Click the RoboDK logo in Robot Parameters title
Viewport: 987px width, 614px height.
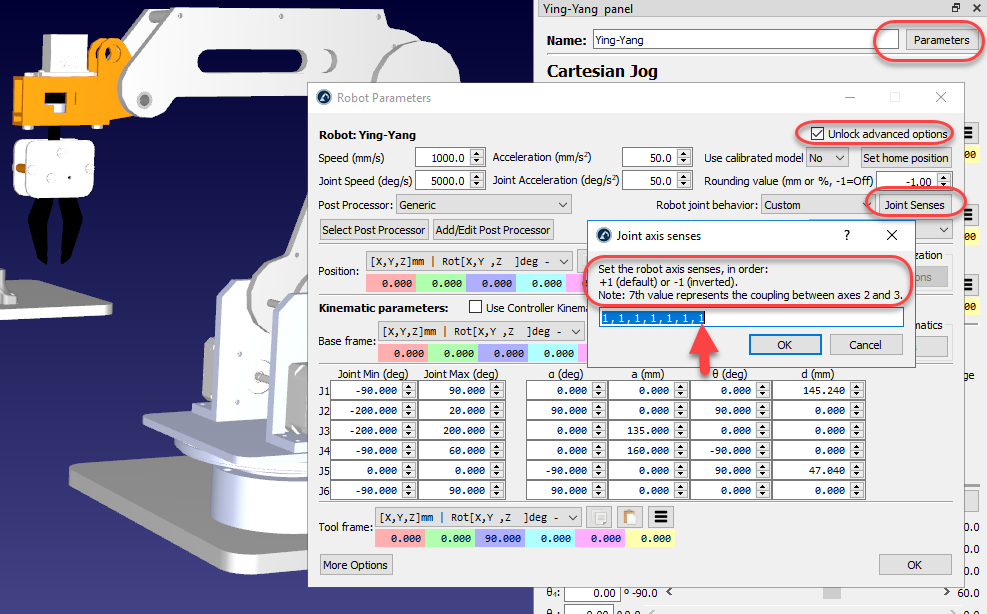point(324,98)
